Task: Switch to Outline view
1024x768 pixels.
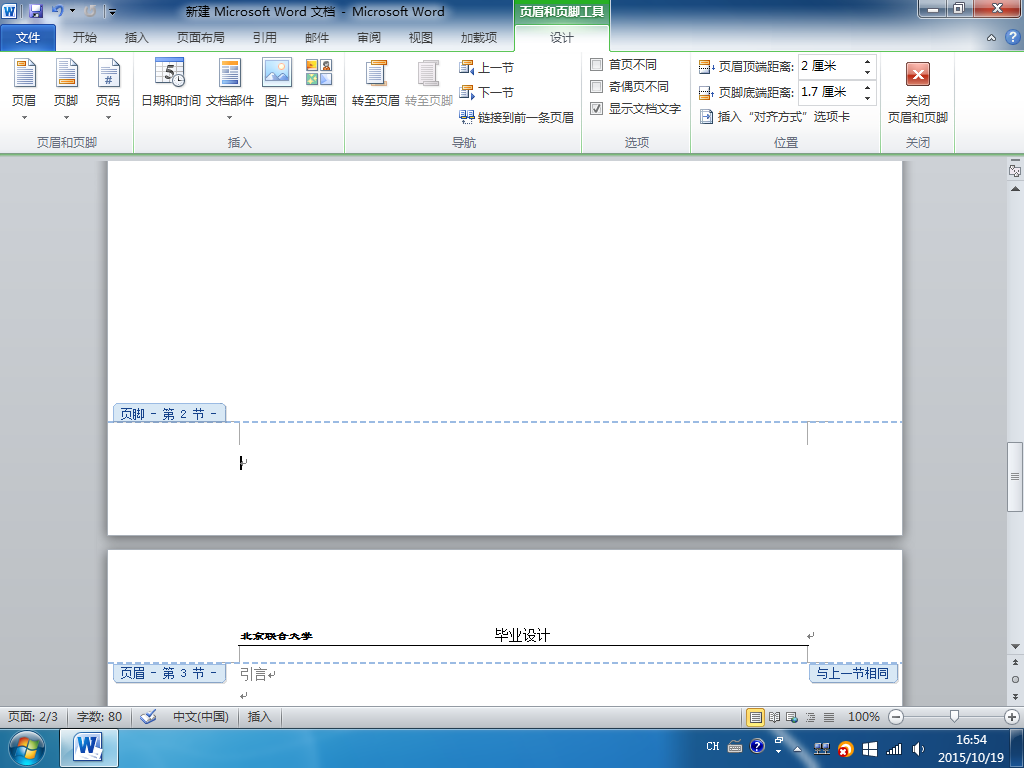Action: (x=810, y=717)
